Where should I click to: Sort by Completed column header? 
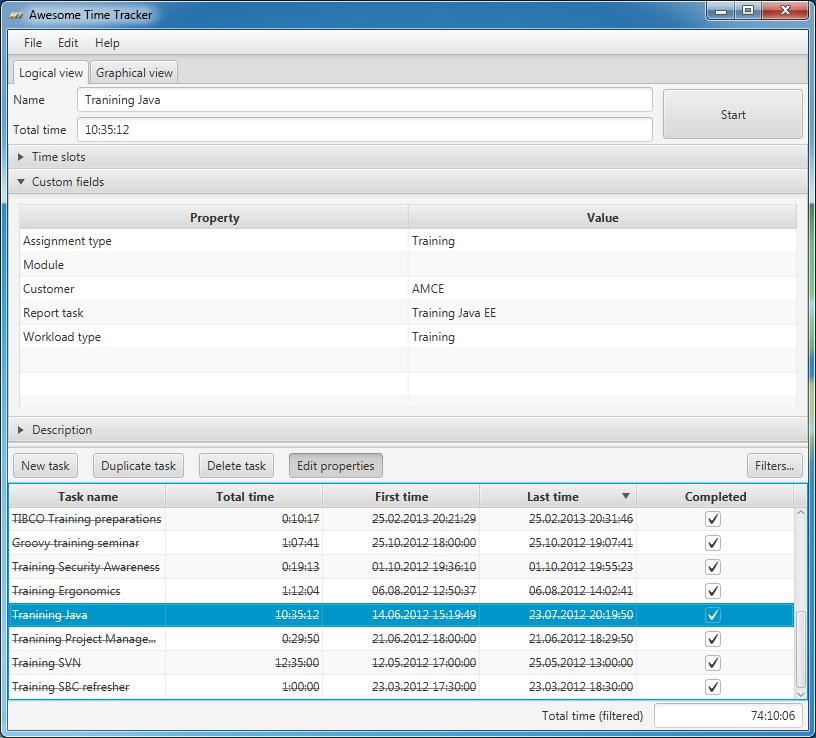(x=715, y=497)
